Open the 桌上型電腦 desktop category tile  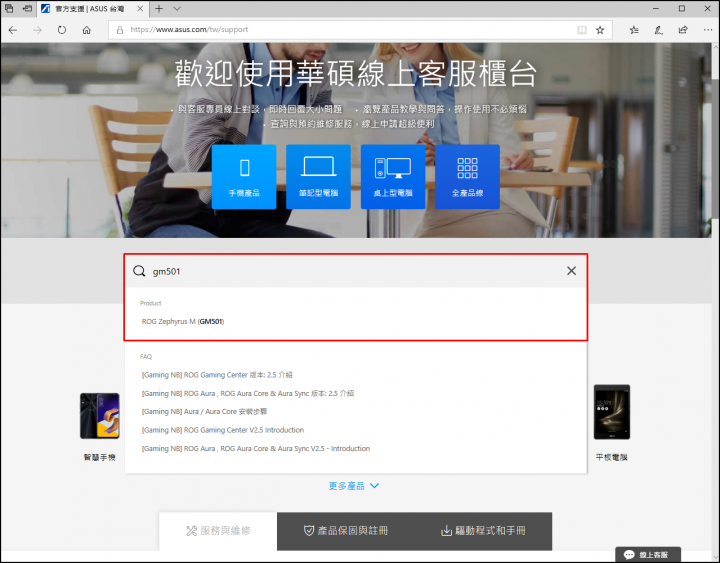pyautogui.click(x=393, y=177)
